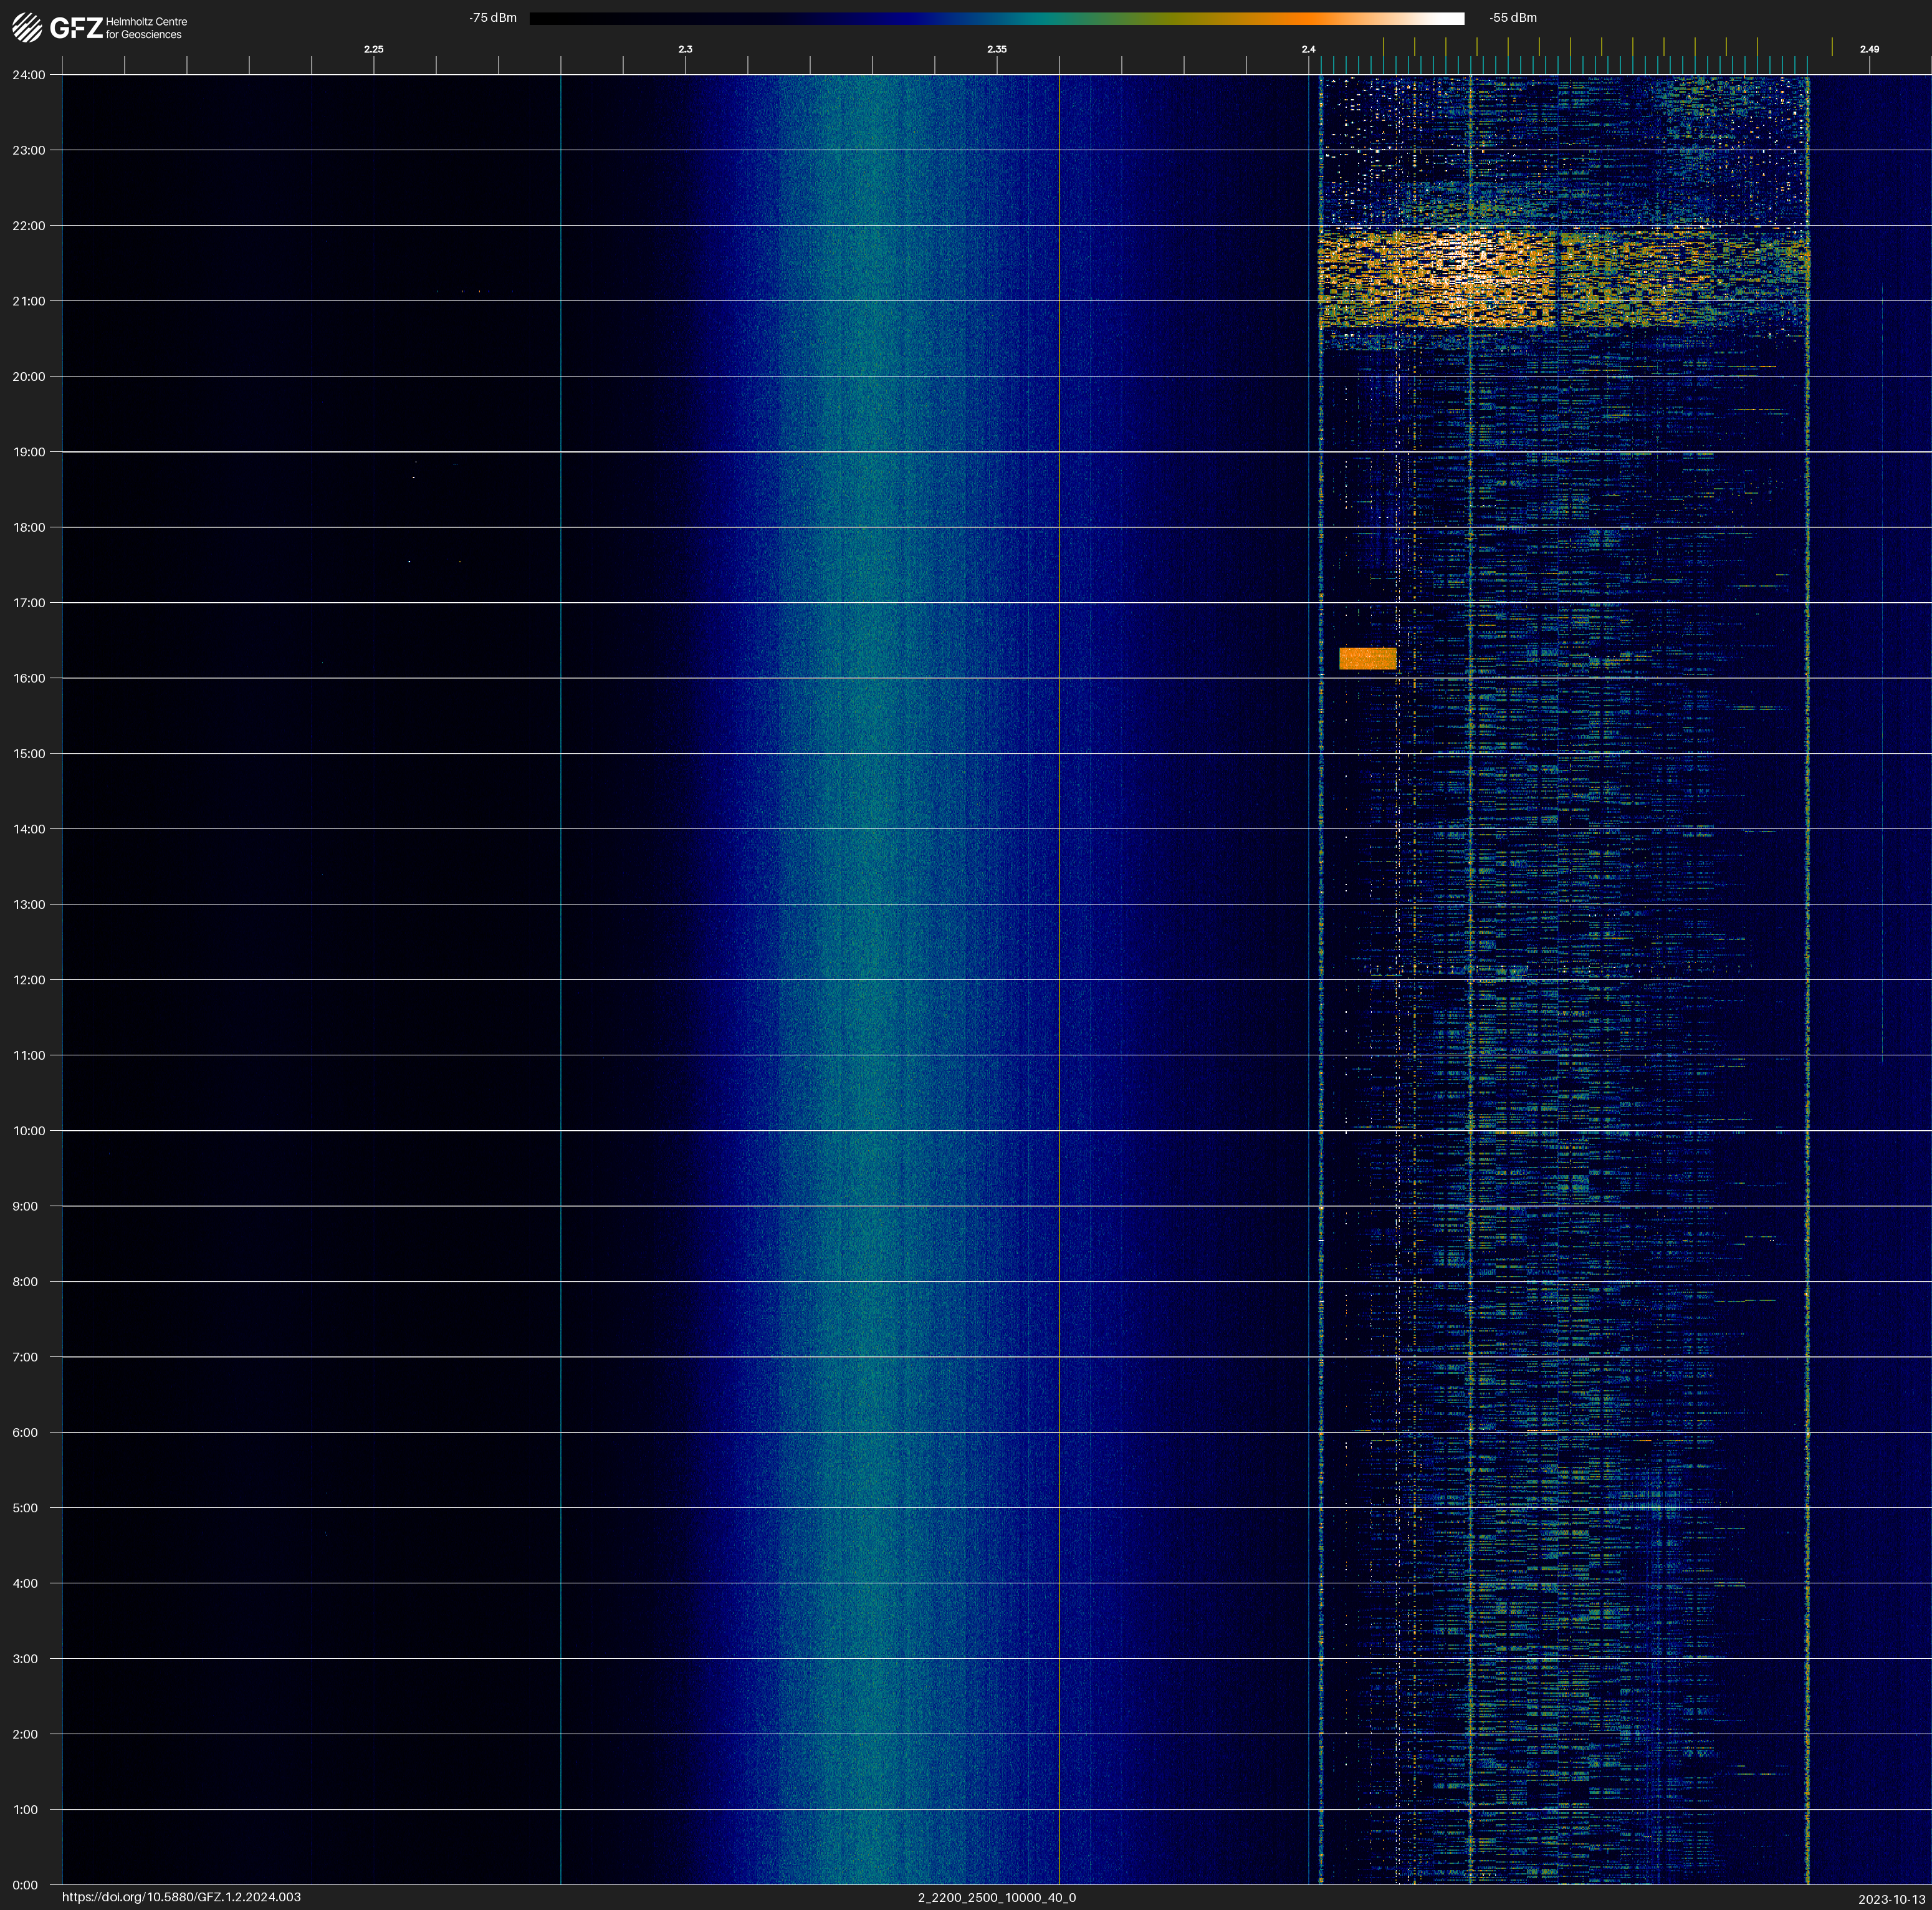
Task: Click the 2_2200_2500_10000_40_0 file name label
Action: (x=996, y=1897)
